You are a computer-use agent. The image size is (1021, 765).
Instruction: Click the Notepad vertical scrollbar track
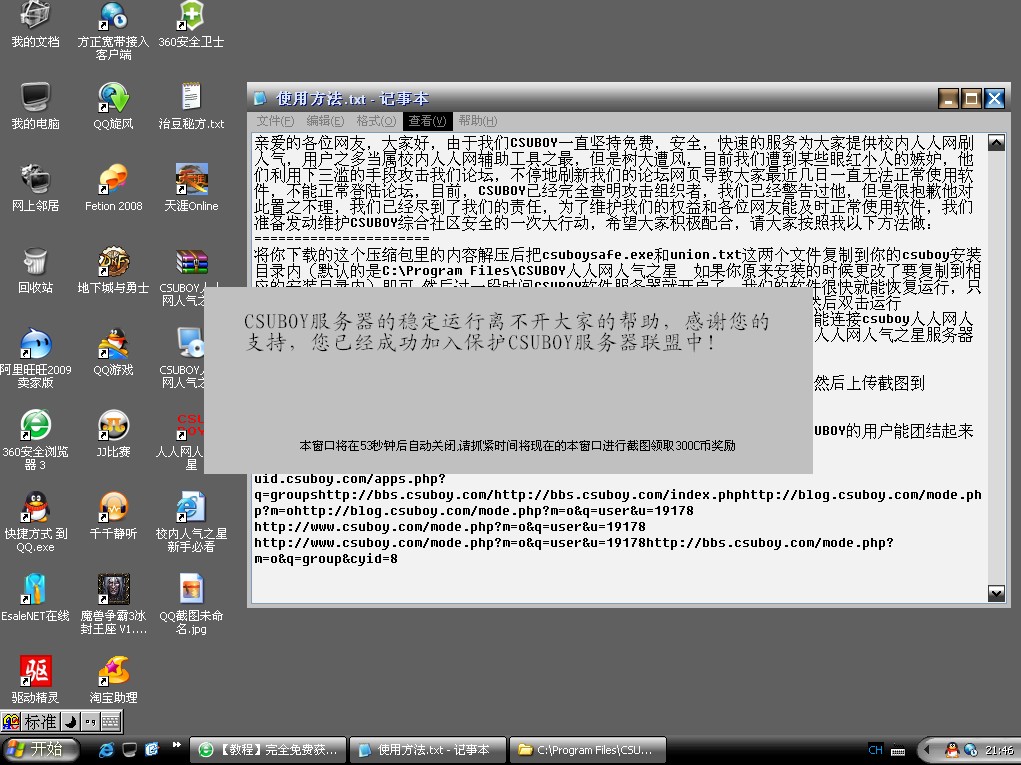click(996, 368)
